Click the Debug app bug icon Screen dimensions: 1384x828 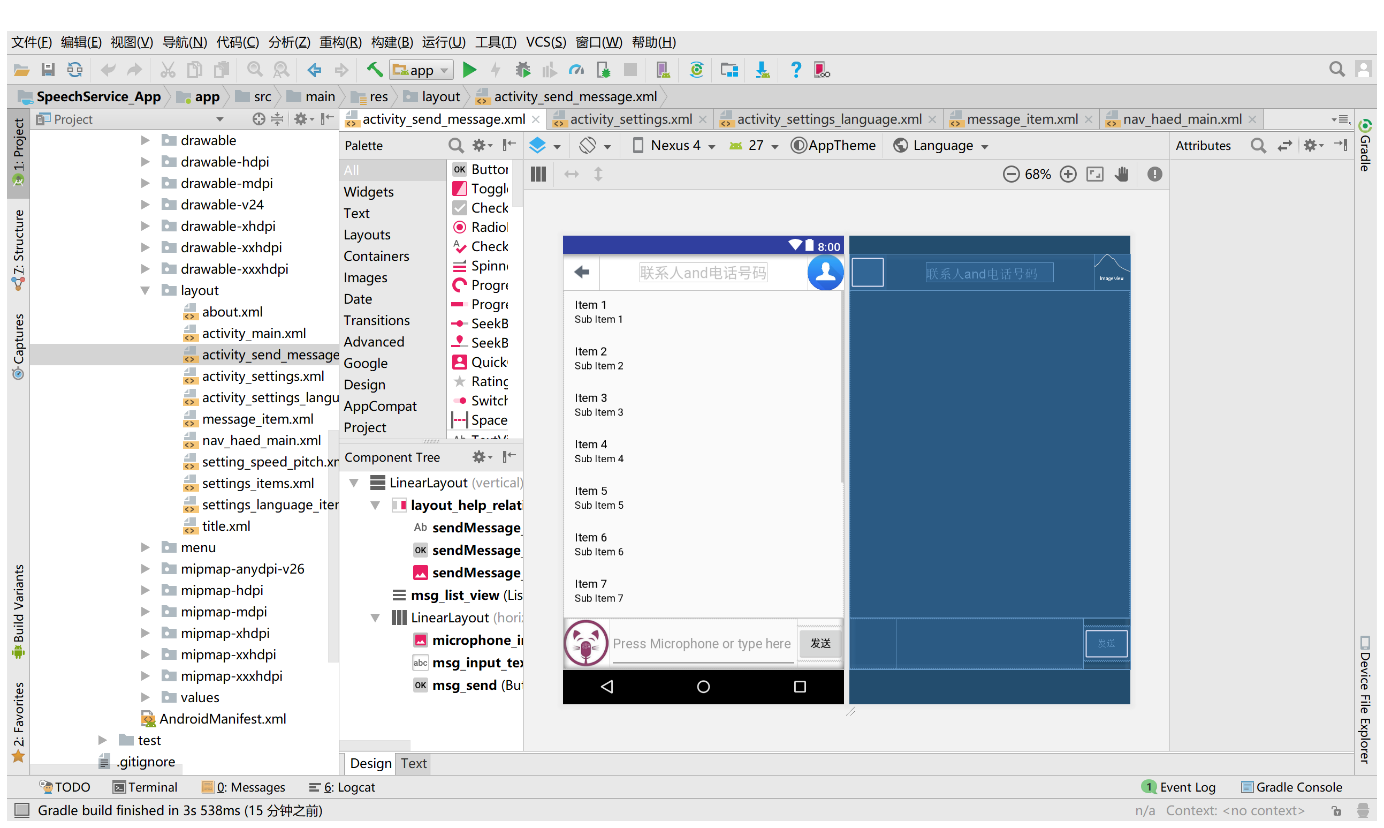[x=522, y=70]
